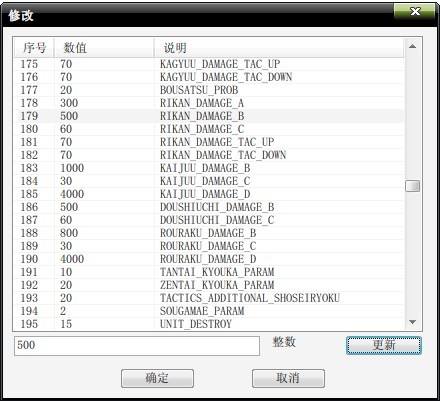This screenshot has height=401, width=440.
Task: Close the 修改 dialog window
Action: pyautogui.click(x=415, y=12)
